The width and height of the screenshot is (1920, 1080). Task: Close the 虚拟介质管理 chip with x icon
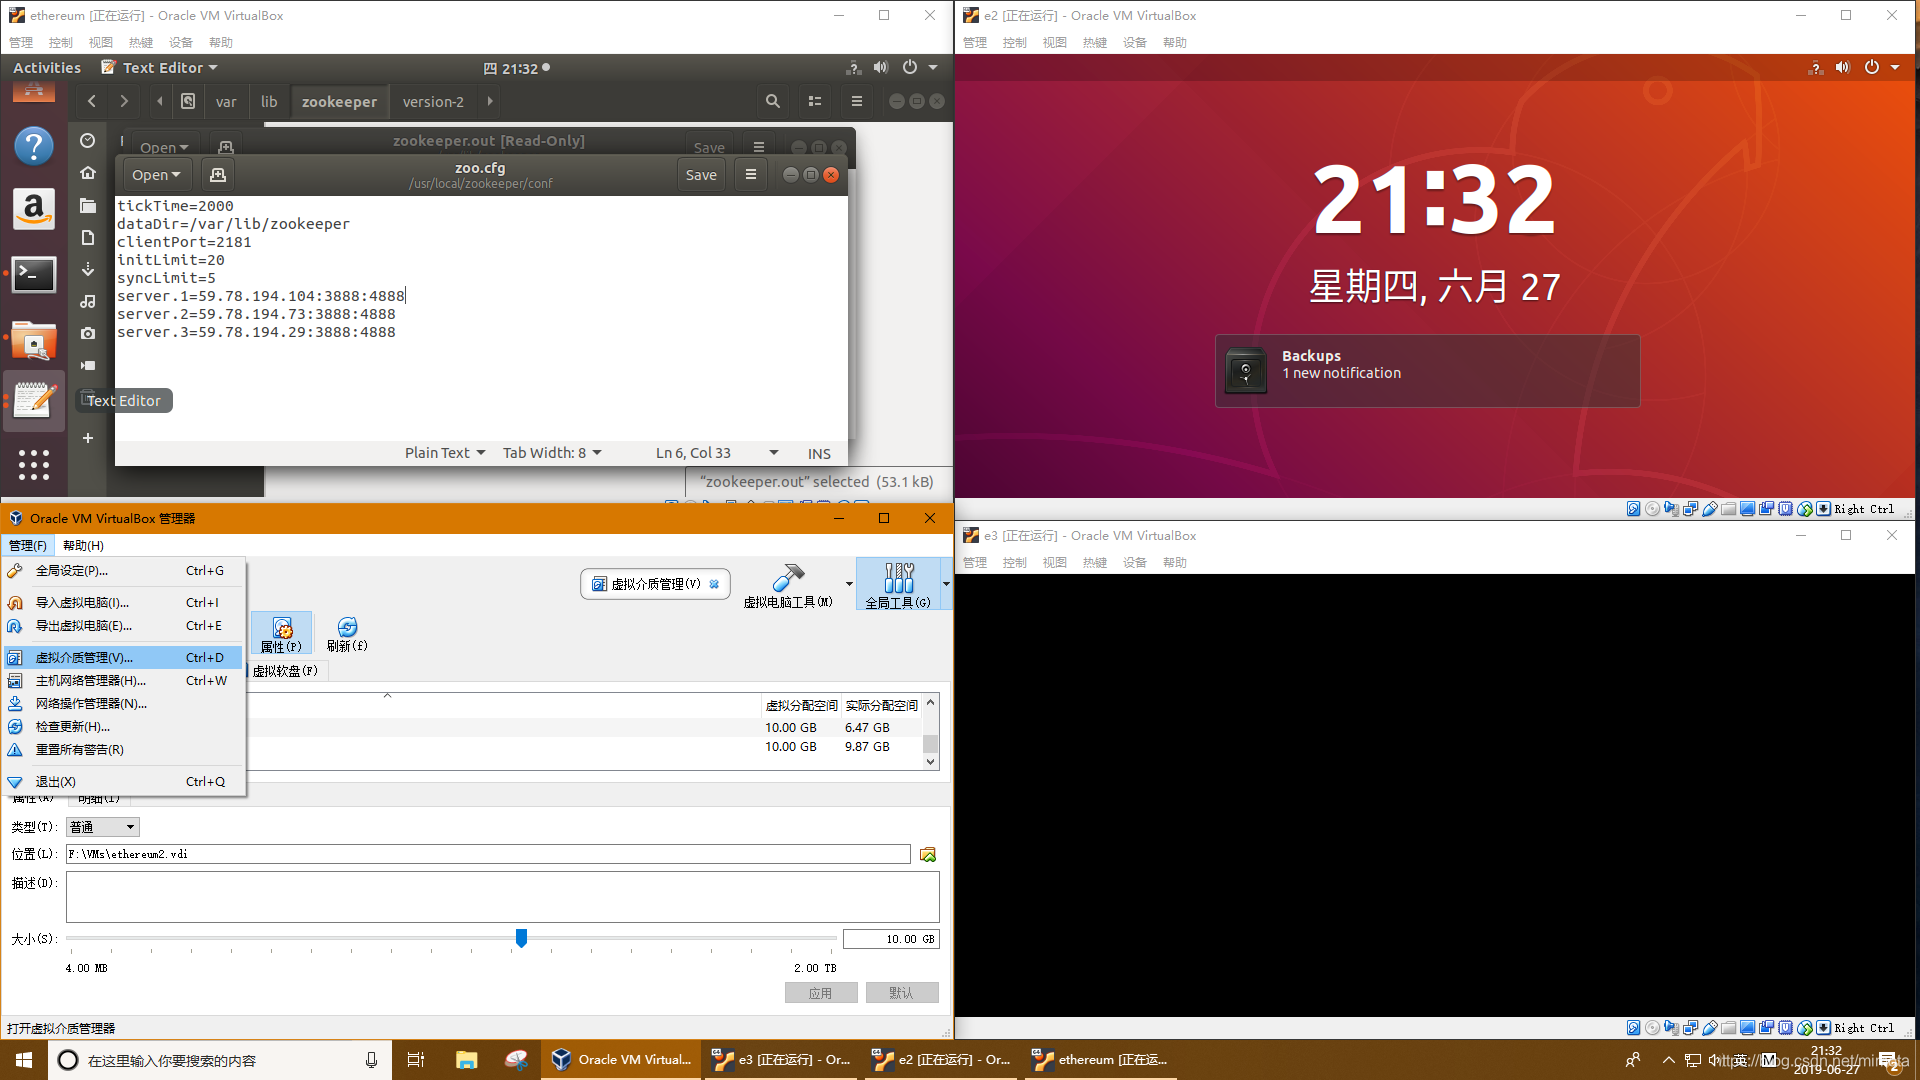click(714, 585)
